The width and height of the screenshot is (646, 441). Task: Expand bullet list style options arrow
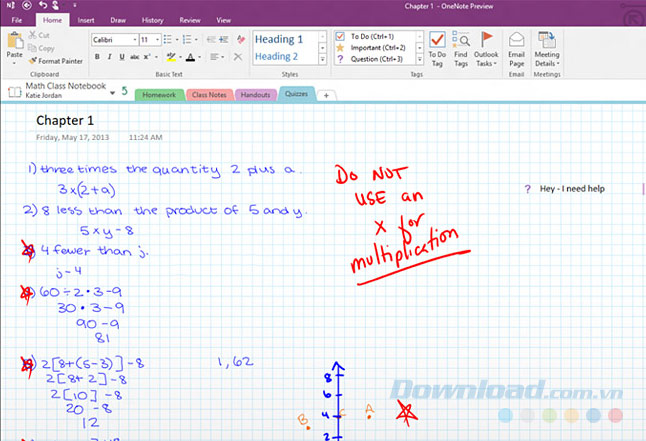tap(177, 40)
